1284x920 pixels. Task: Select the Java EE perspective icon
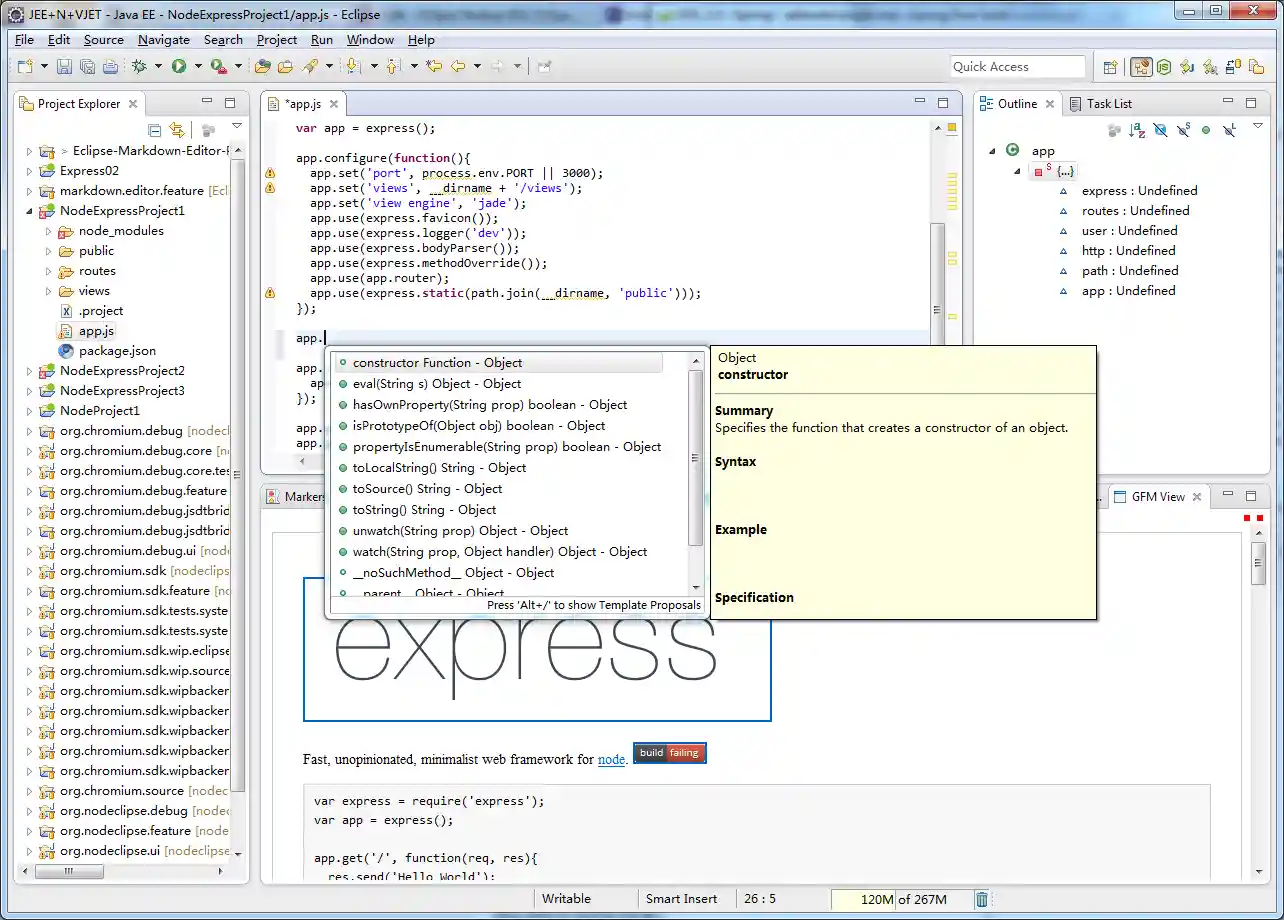click(x=1143, y=67)
